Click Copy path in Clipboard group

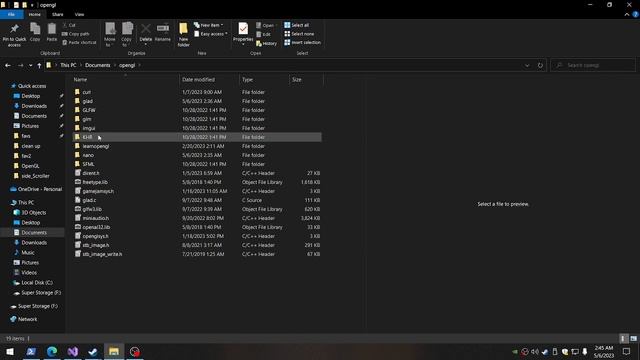click(x=76, y=34)
